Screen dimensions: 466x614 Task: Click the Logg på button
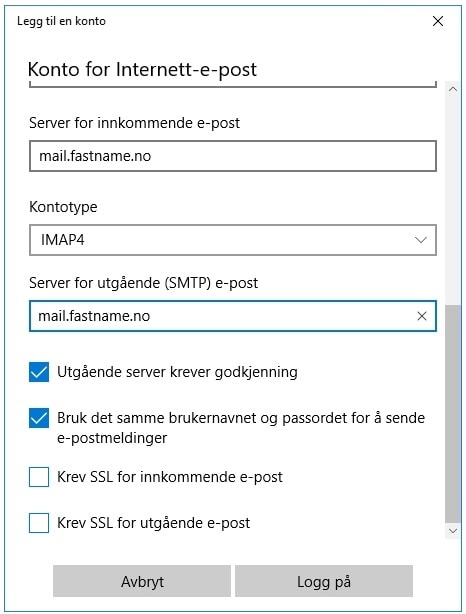point(324,581)
